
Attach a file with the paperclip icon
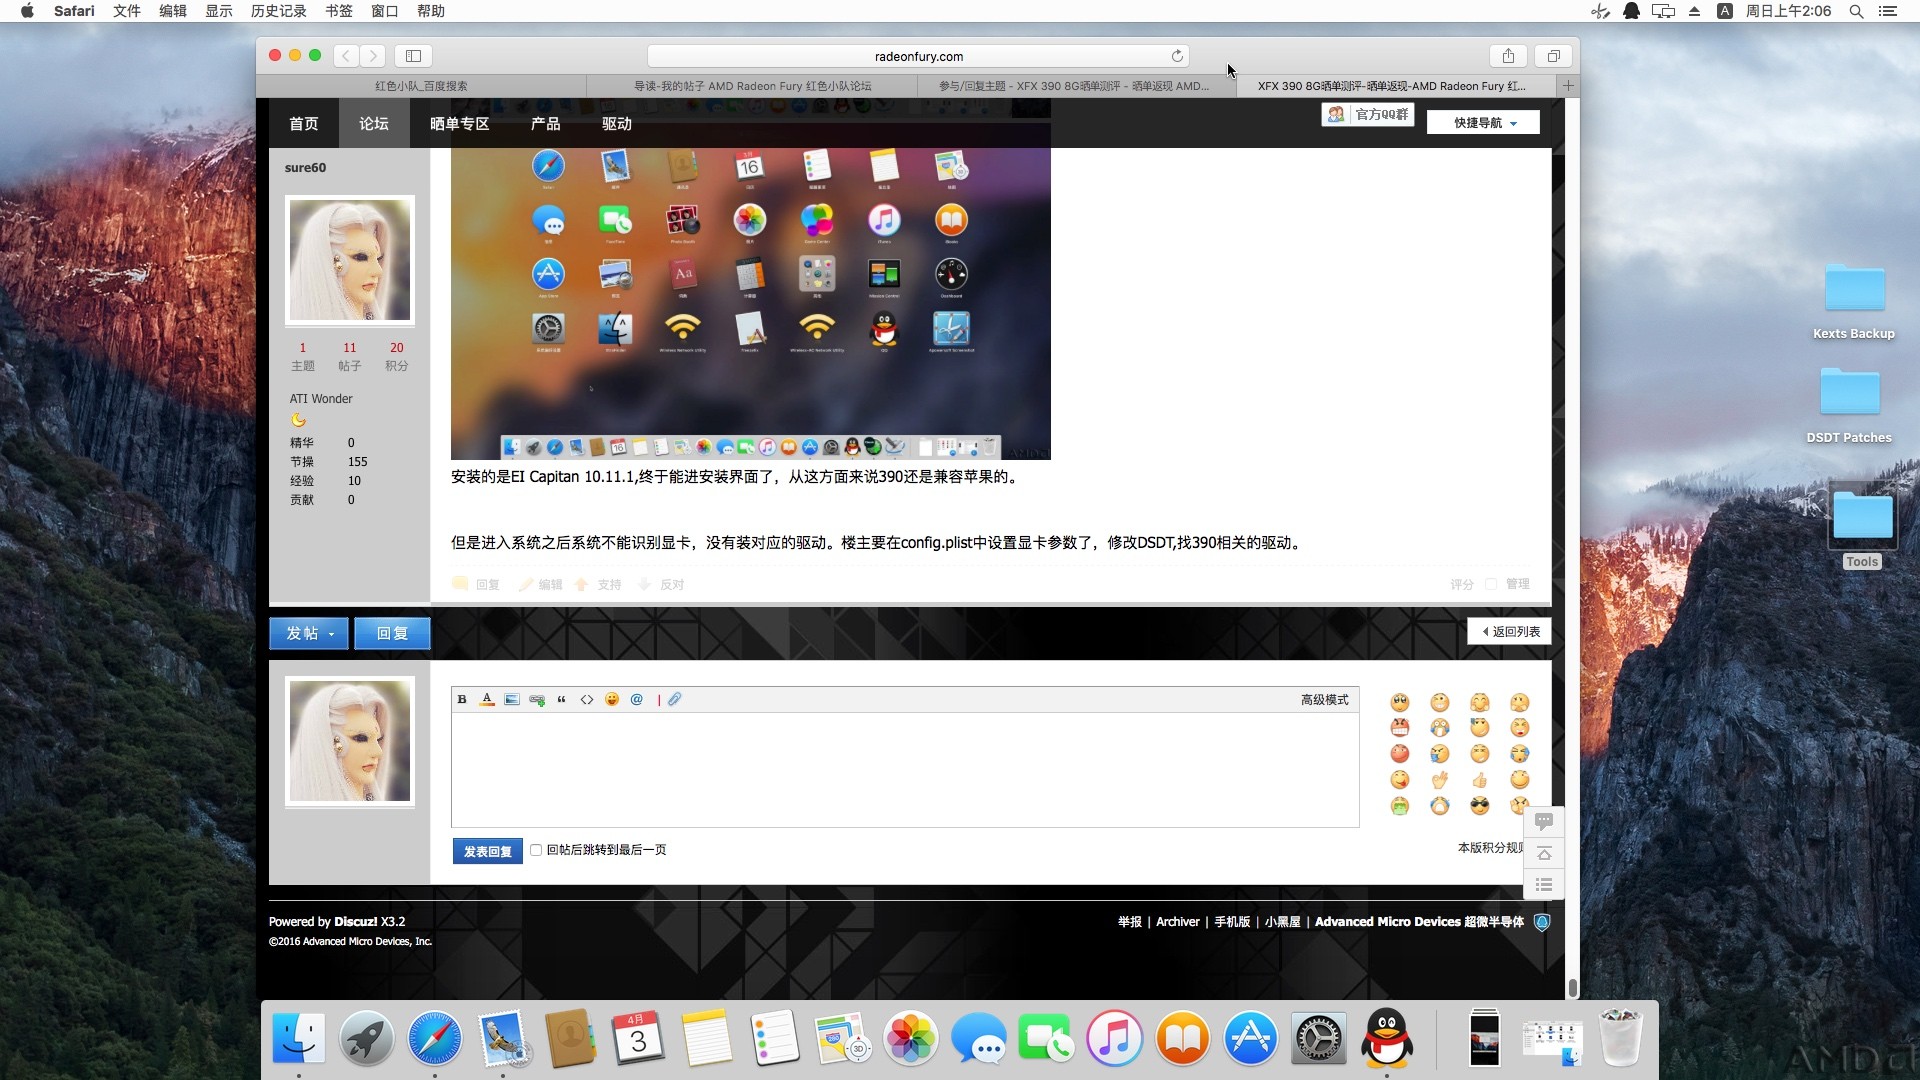point(675,700)
